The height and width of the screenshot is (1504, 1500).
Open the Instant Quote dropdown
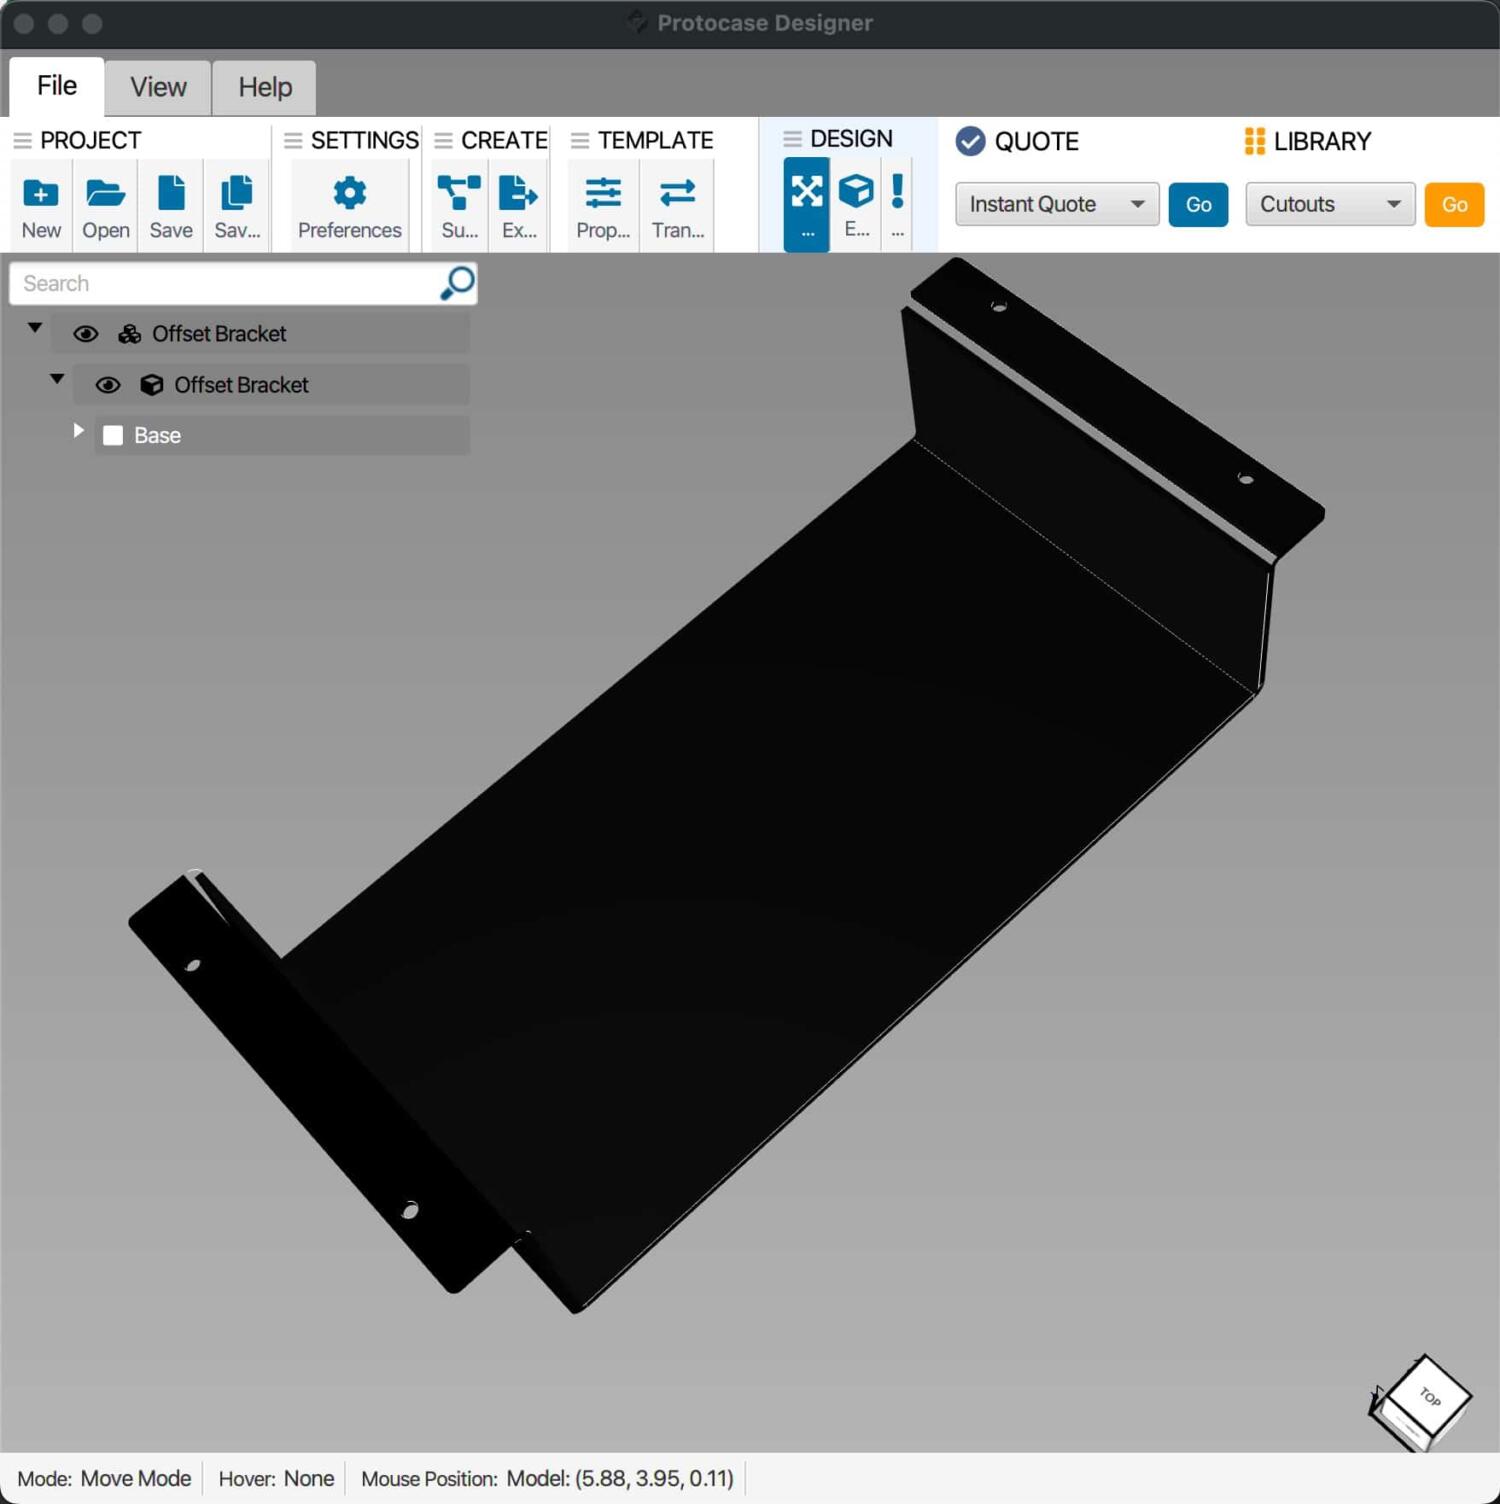1056,204
